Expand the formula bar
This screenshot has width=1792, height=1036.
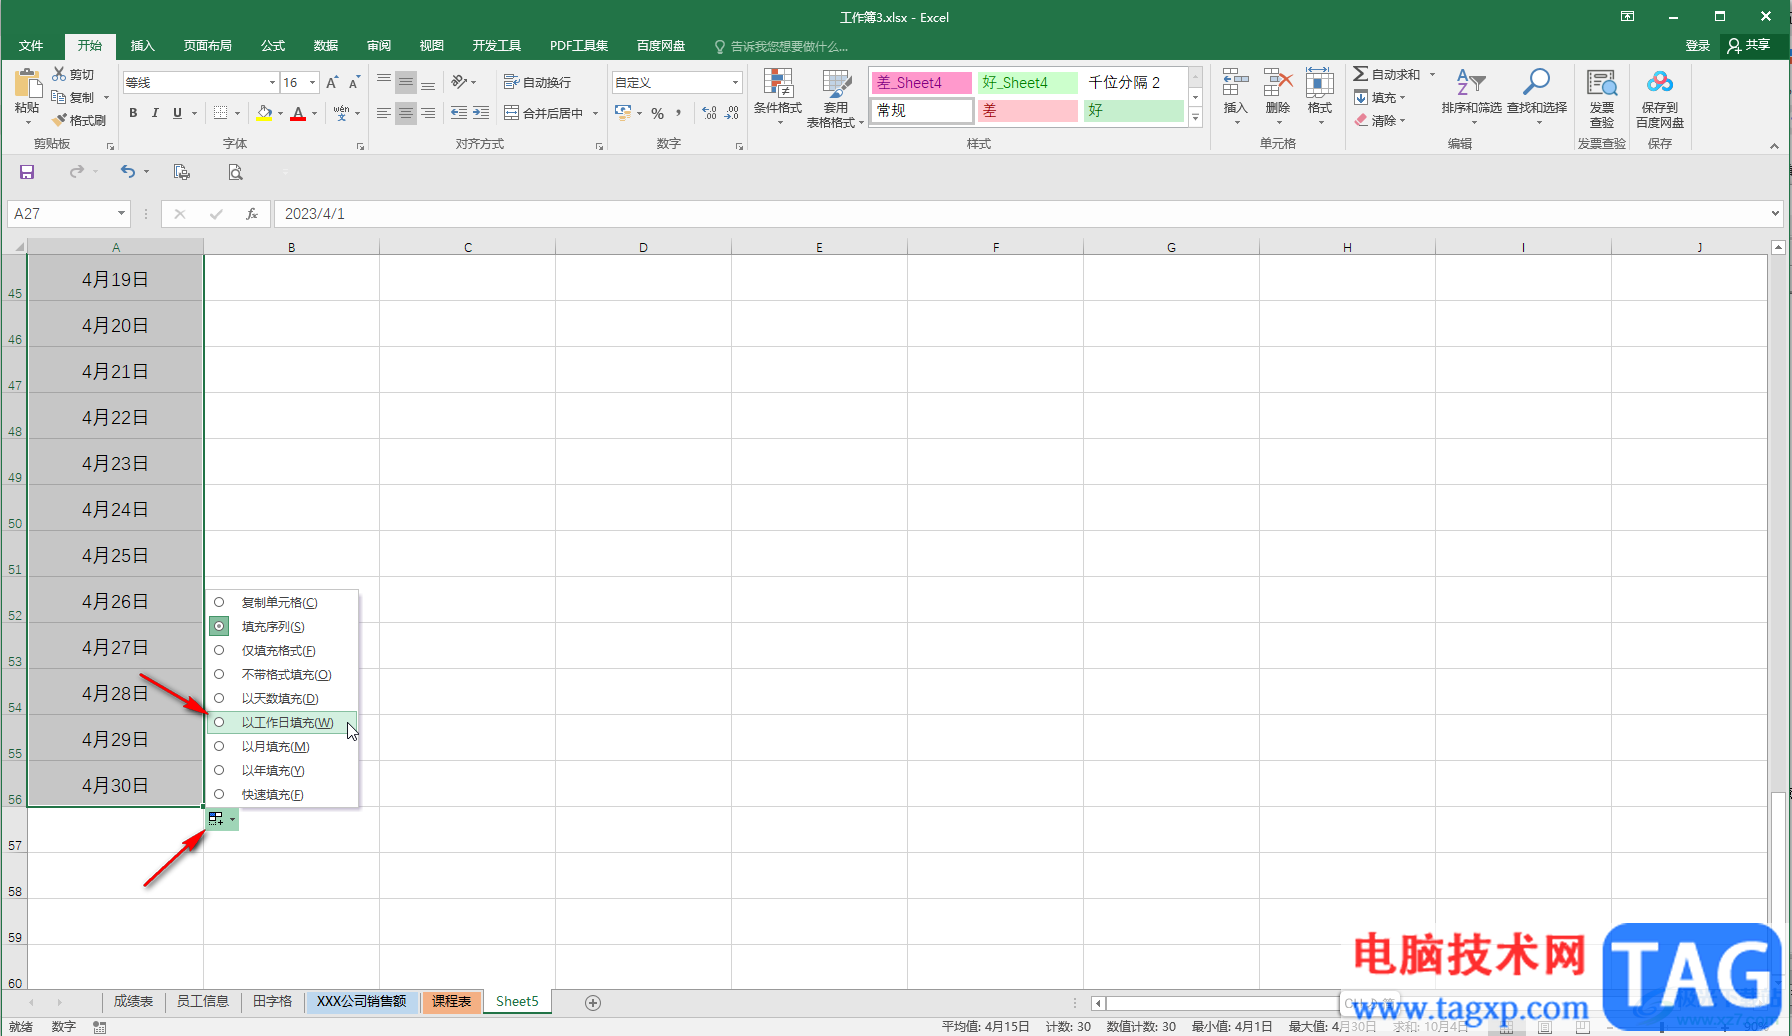[x=1775, y=213]
